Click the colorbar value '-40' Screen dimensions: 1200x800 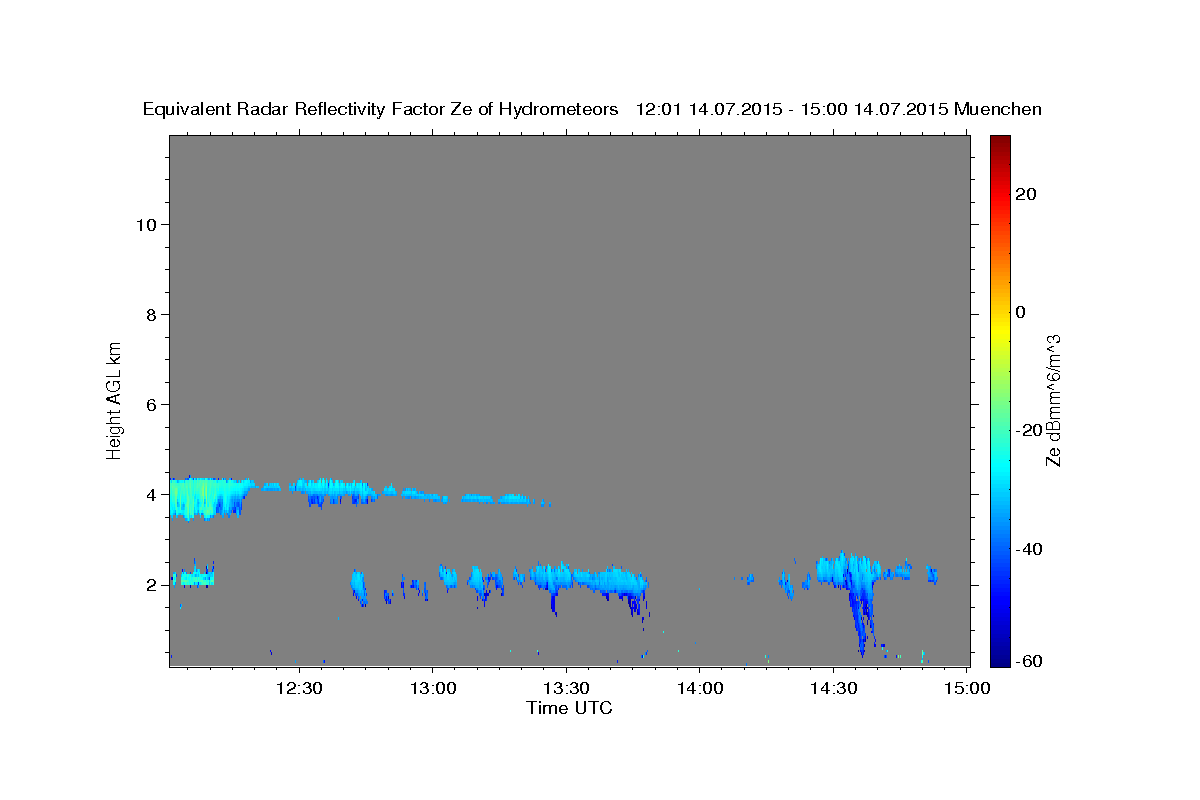click(1029, 549)
